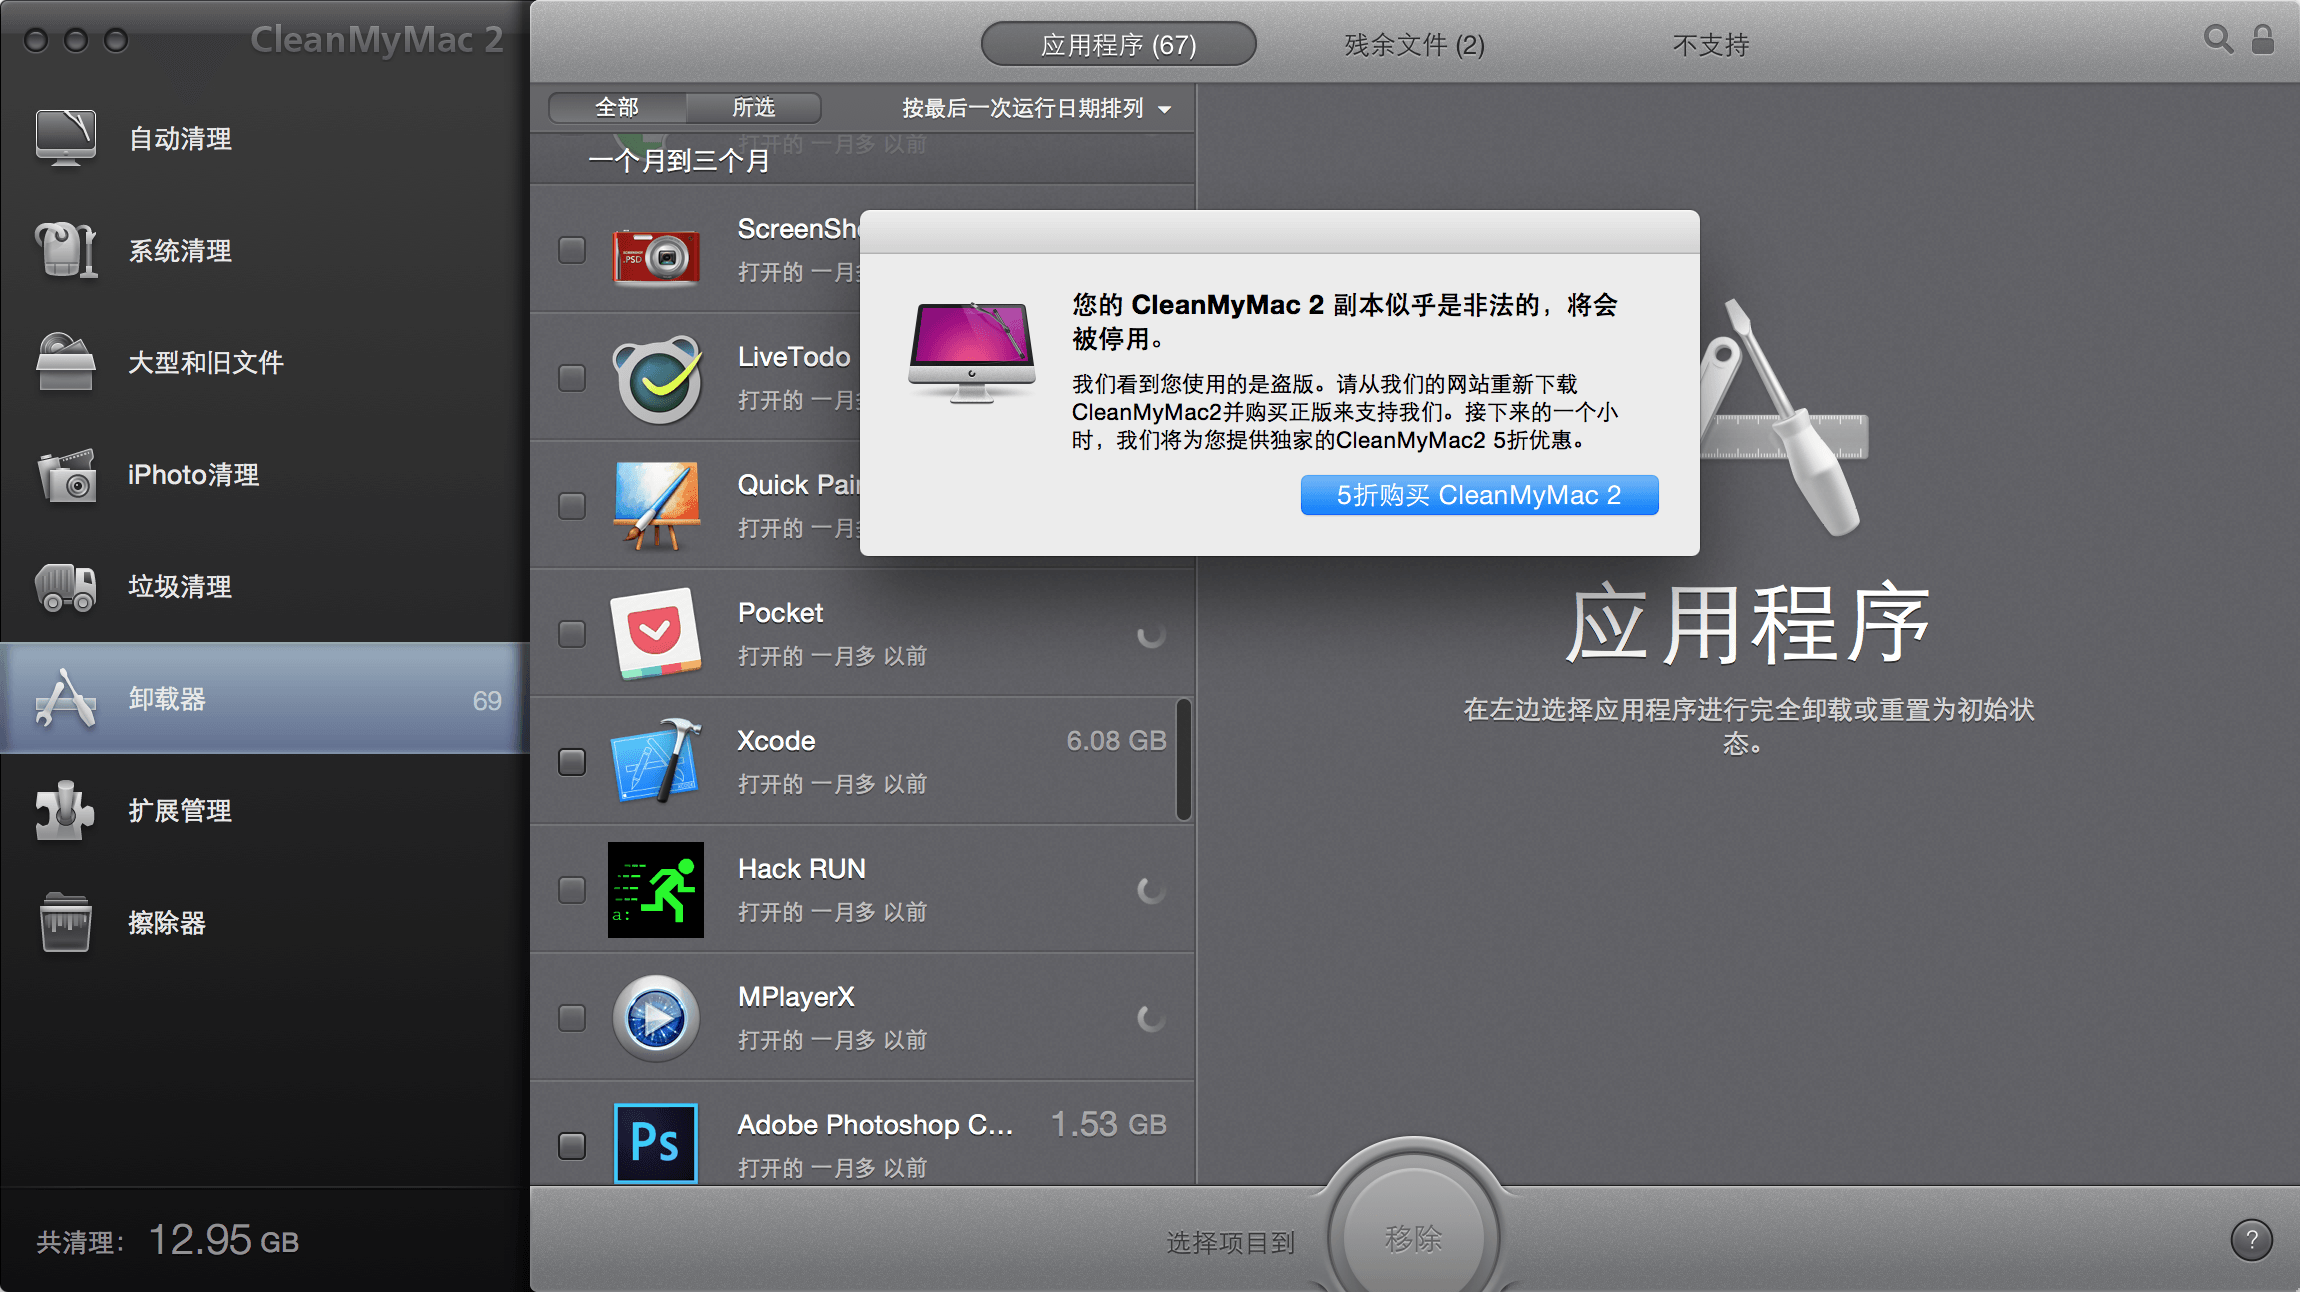Viewport: 2300px width, 1292px height.
Task: Switch to the 不支持 tab
Action: (1711, 45)
